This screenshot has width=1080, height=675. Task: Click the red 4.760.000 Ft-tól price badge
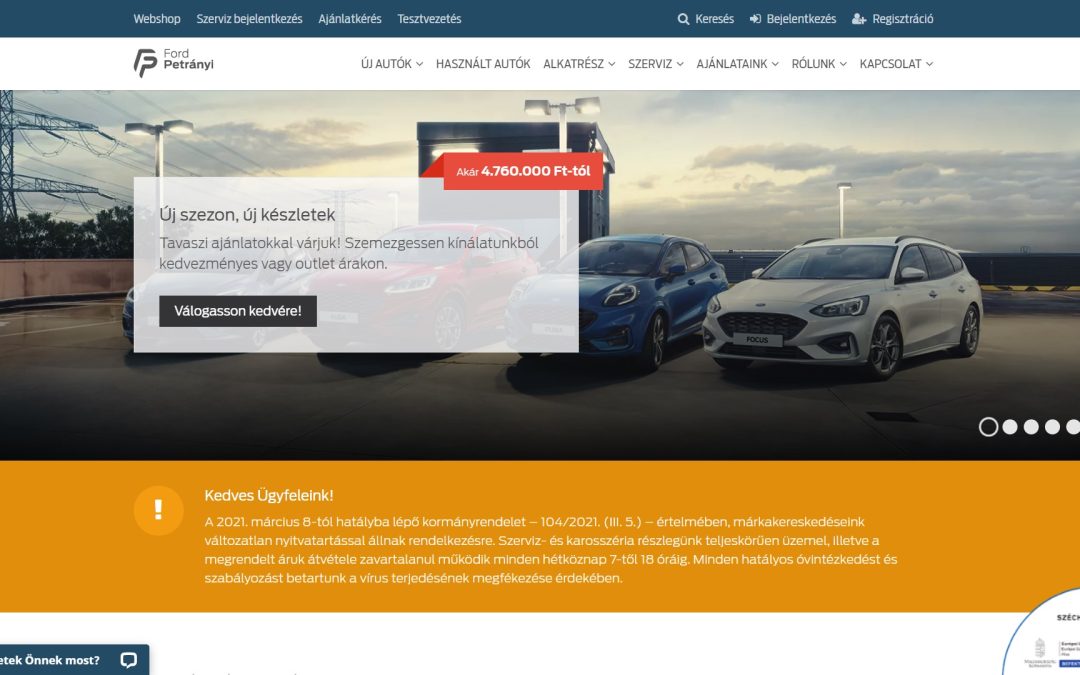coord(523,172)
